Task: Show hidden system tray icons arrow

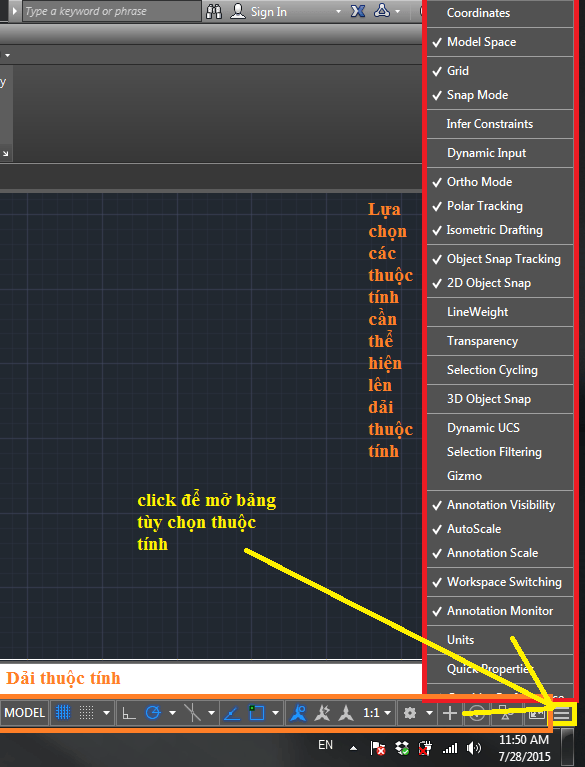Action: pyautogui.click(x=353, y=748)
